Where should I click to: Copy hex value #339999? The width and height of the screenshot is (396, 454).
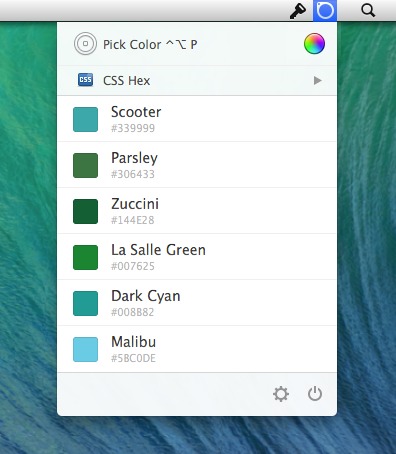[133, 128]
